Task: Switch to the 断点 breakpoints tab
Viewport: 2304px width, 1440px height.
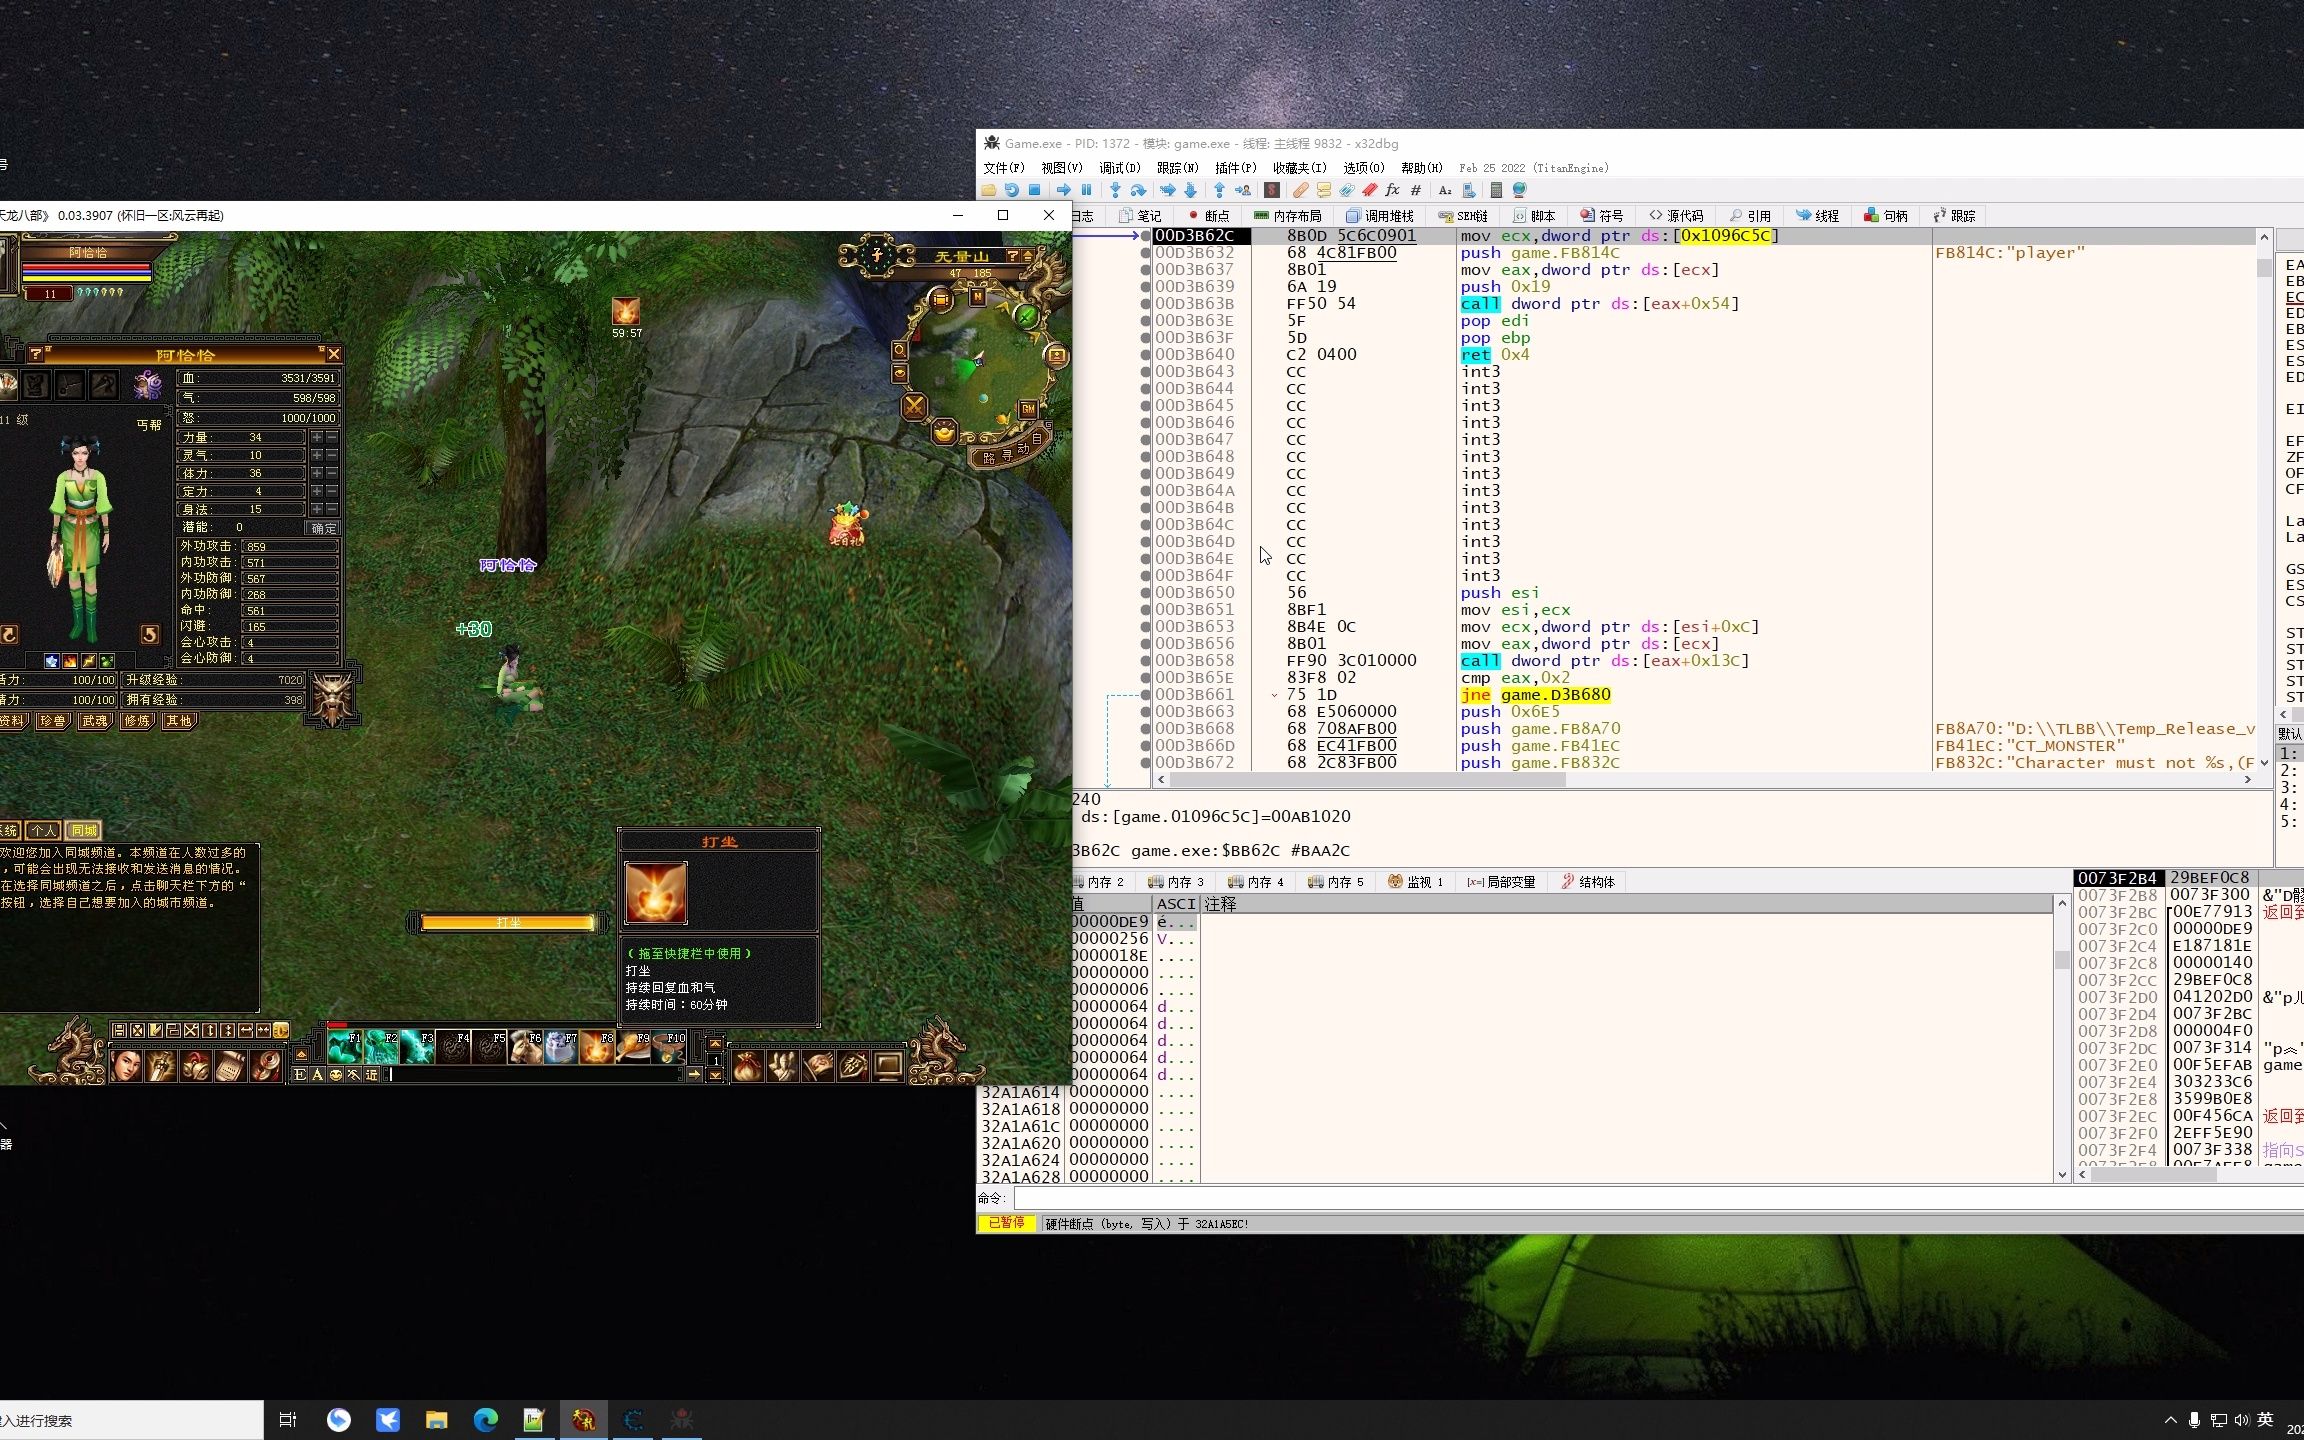Action: click(1209, 216)
